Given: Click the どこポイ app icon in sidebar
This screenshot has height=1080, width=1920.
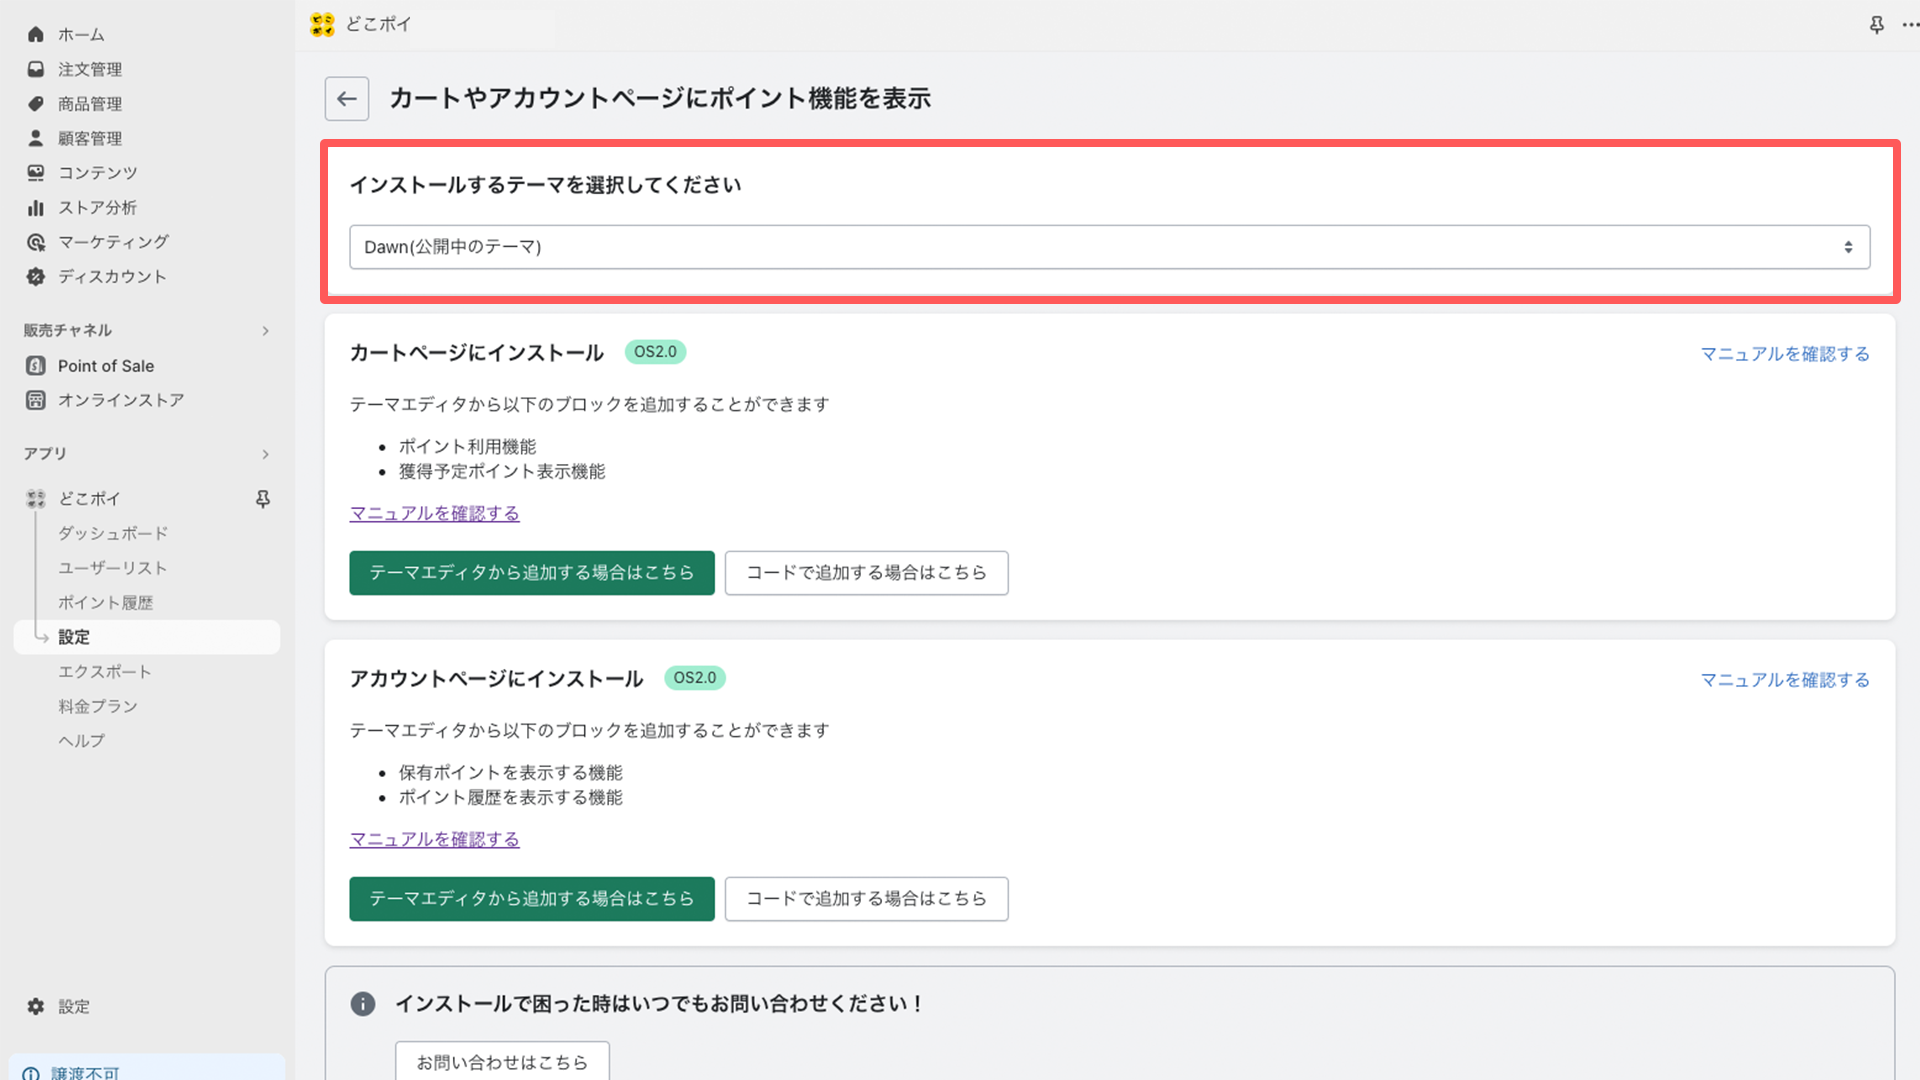Looking at the screenshot, I should [x=36, y=498].
